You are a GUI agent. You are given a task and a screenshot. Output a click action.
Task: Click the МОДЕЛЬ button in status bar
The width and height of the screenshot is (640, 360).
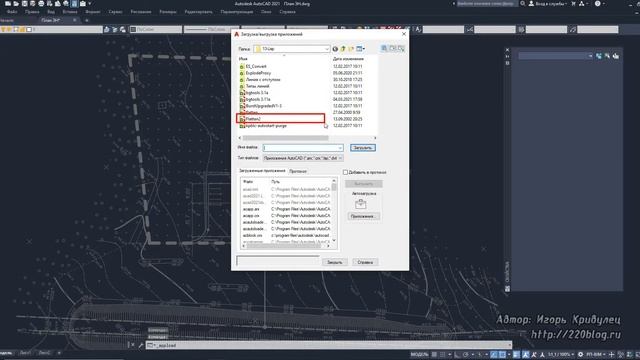click(420, 355)
